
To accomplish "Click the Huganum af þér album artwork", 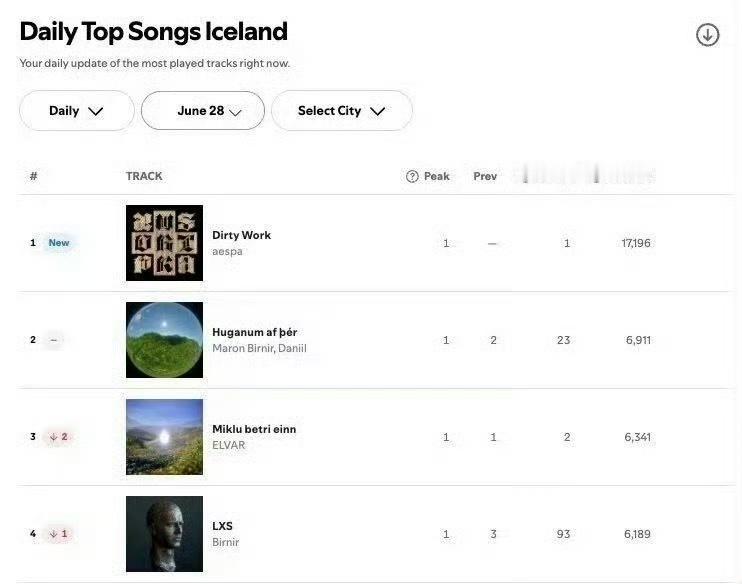I will point(164,340).
